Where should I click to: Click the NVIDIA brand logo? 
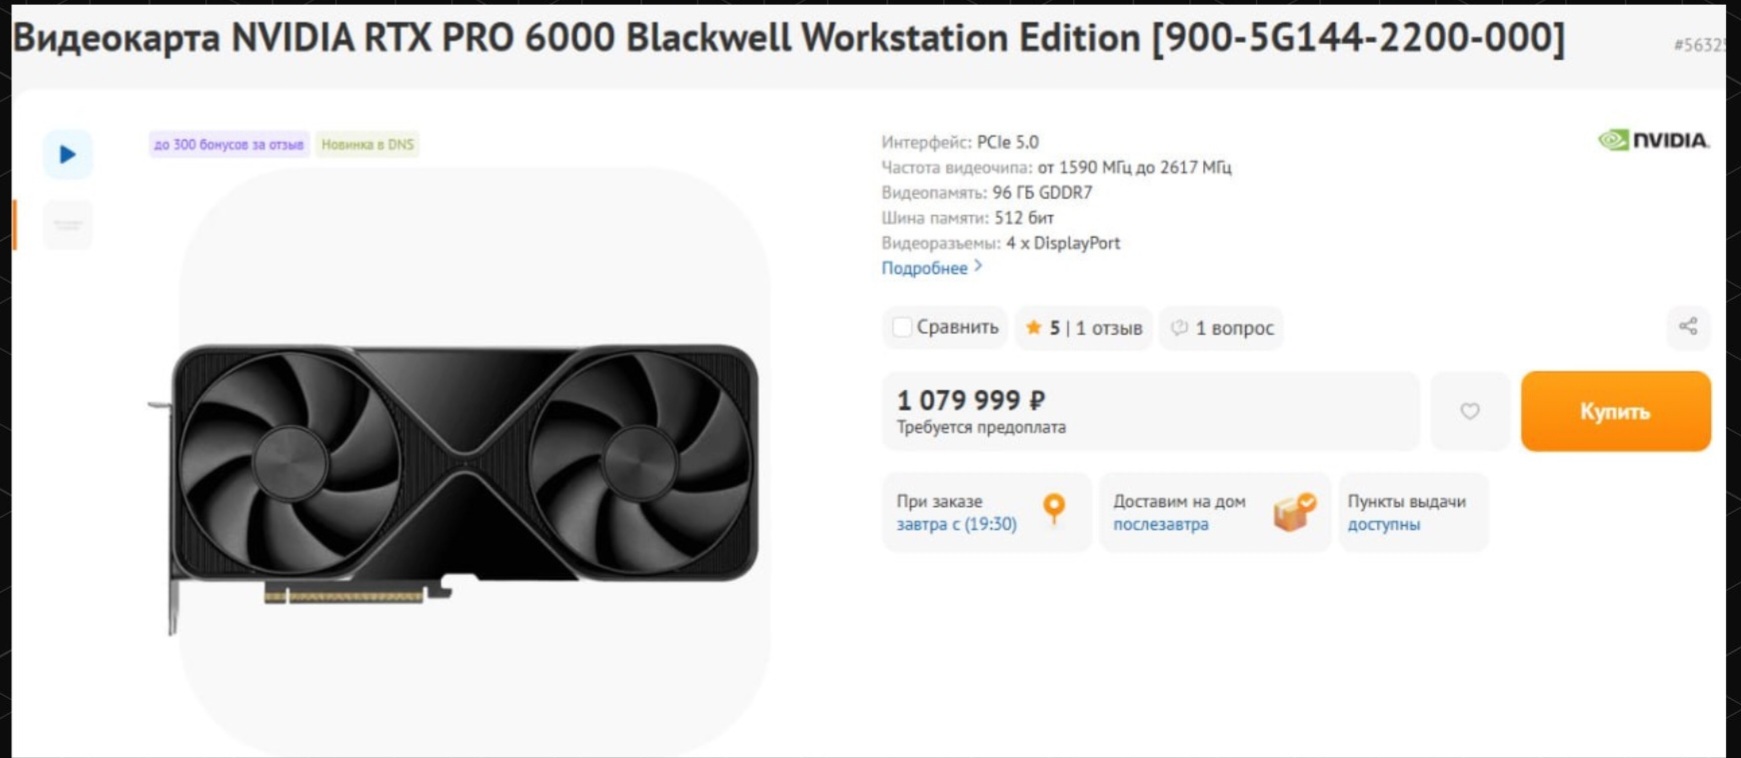(1653, 140)
